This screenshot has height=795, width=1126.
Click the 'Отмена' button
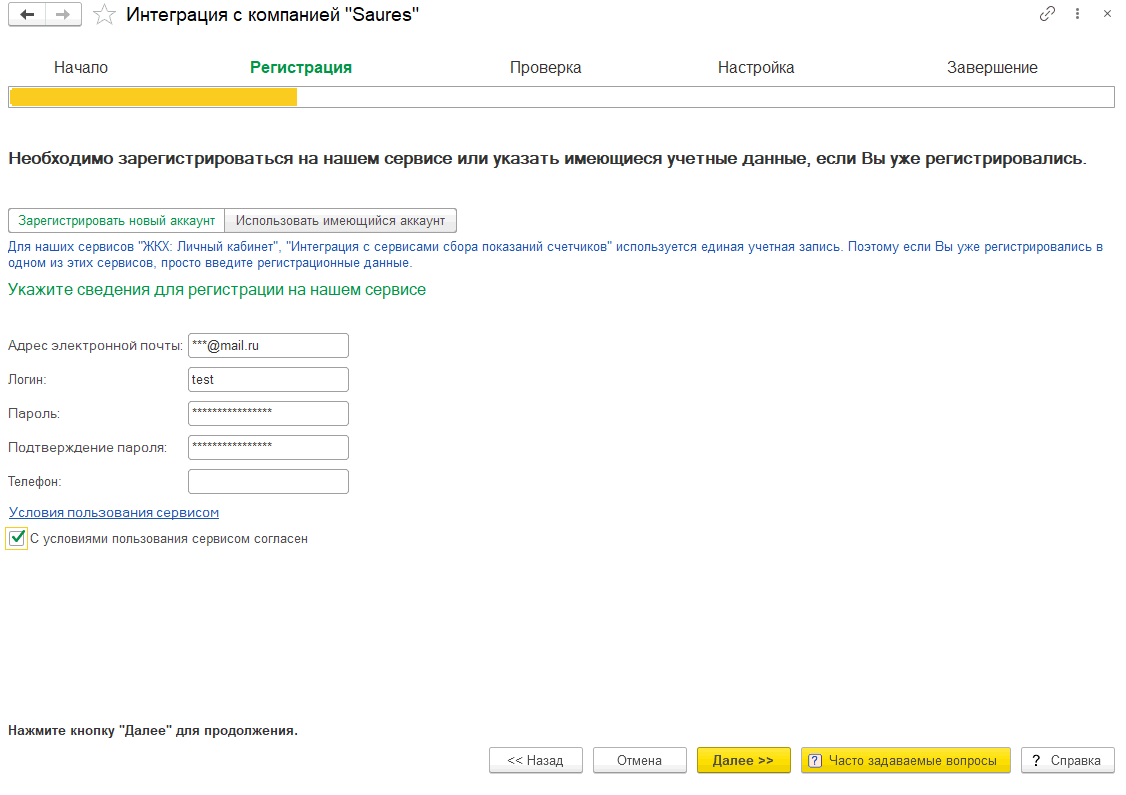[x=640, y=761]
